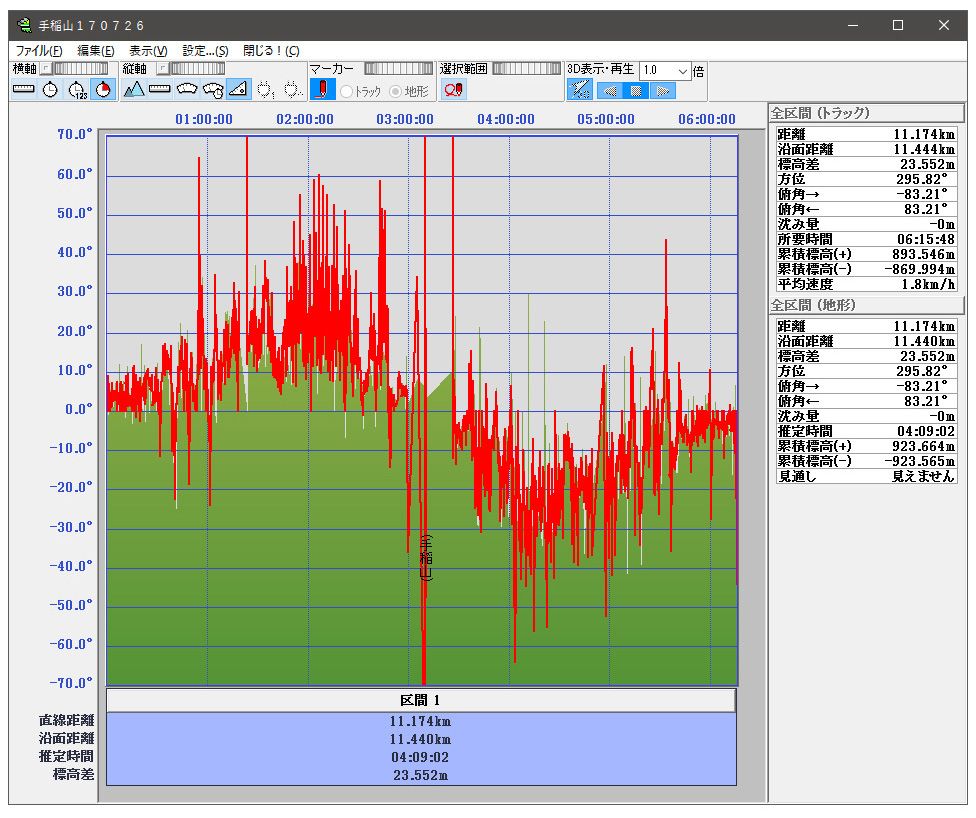
Task: Click the red marker pin icon
Action: pyautogui.click(x=322, y=90)
